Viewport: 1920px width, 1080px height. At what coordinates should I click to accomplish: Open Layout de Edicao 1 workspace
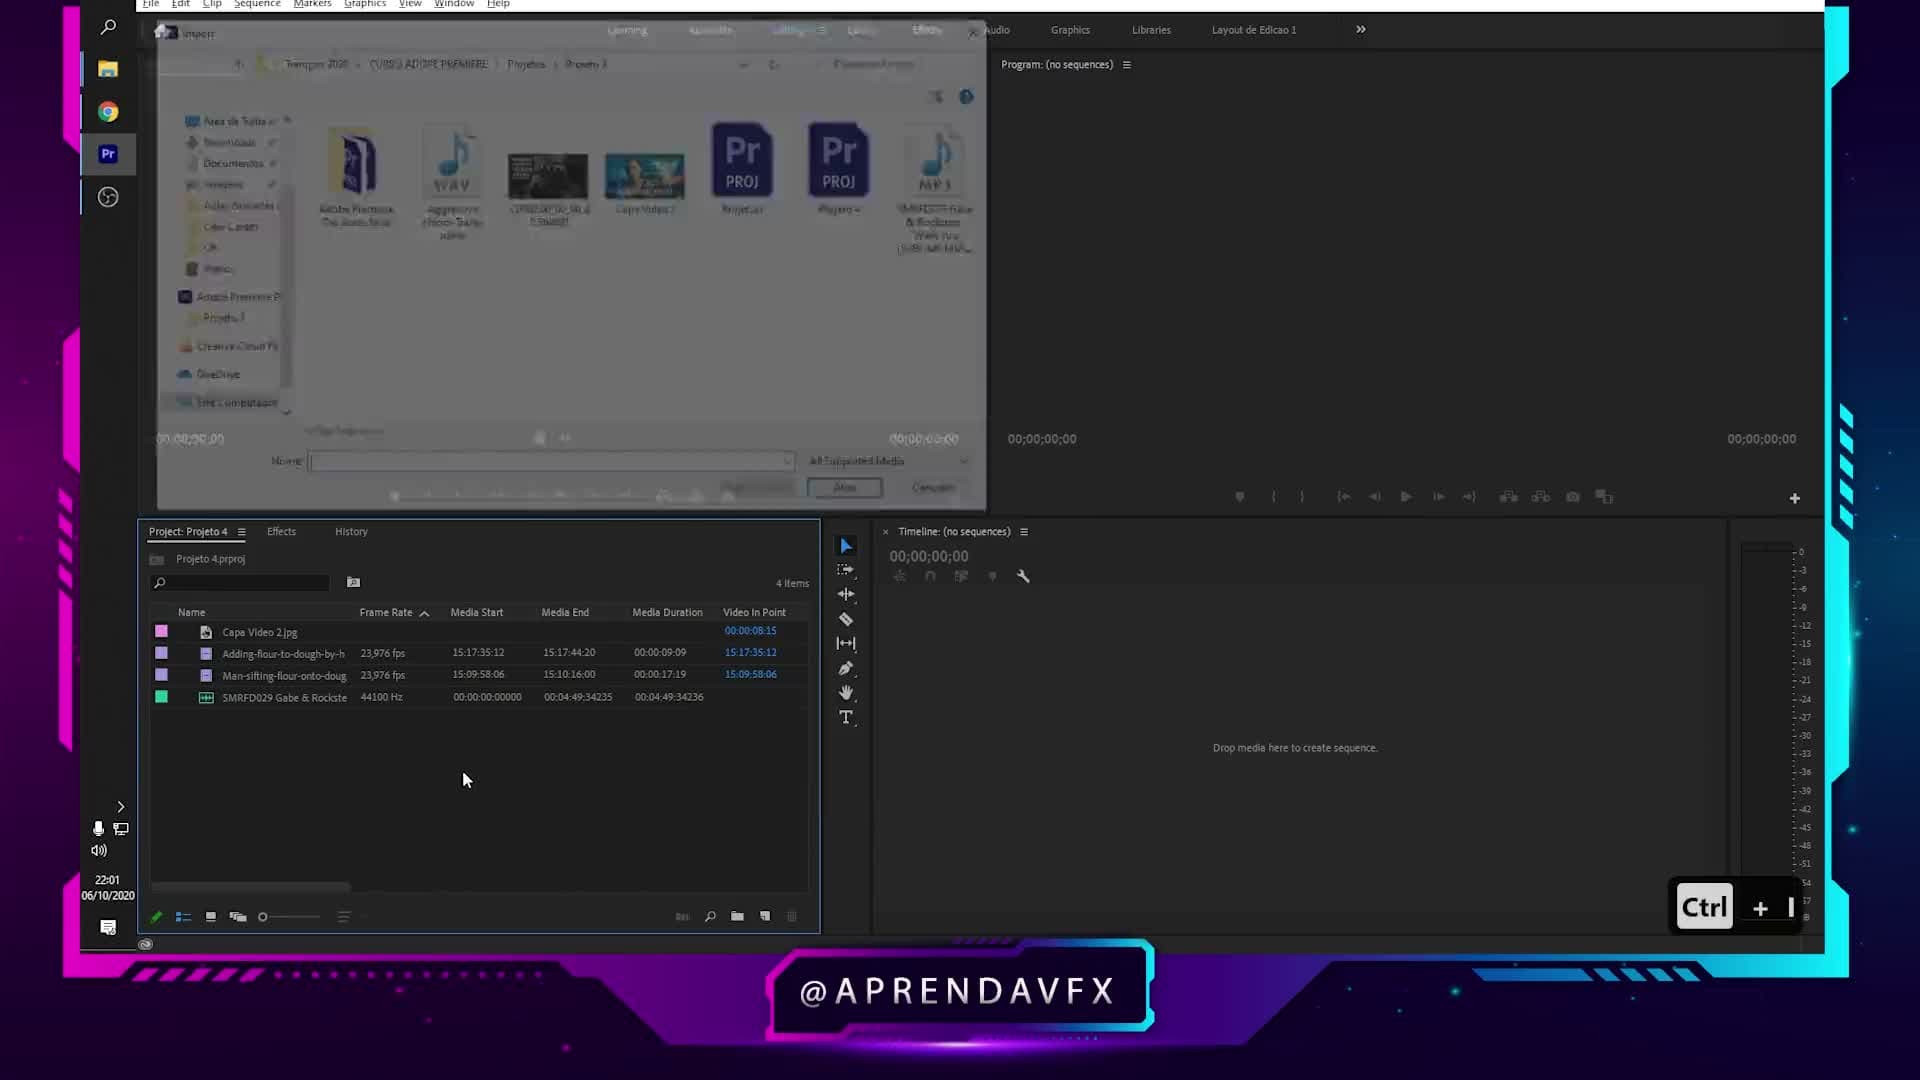1254,30
